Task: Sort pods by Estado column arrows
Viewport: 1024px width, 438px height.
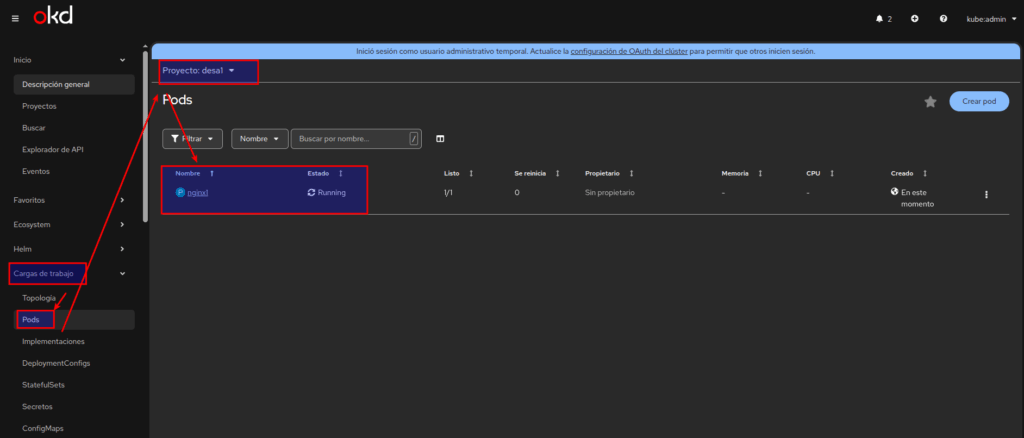Action: tap(341, 173)
